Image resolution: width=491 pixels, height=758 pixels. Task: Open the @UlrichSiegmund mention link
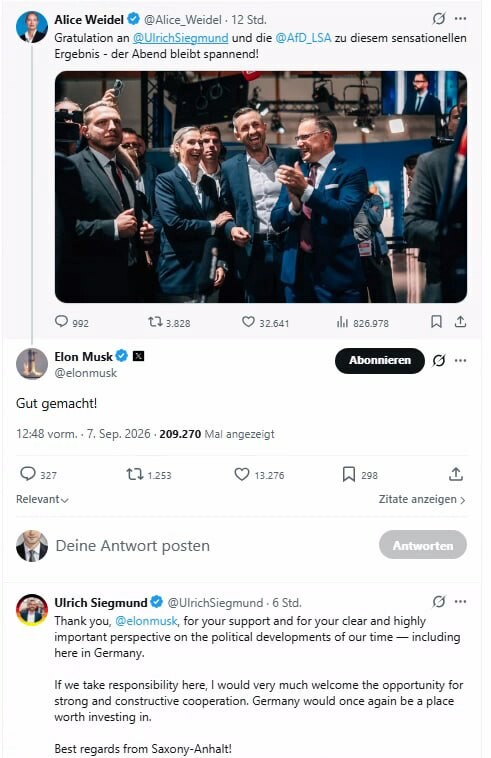[x=180, y=38]
